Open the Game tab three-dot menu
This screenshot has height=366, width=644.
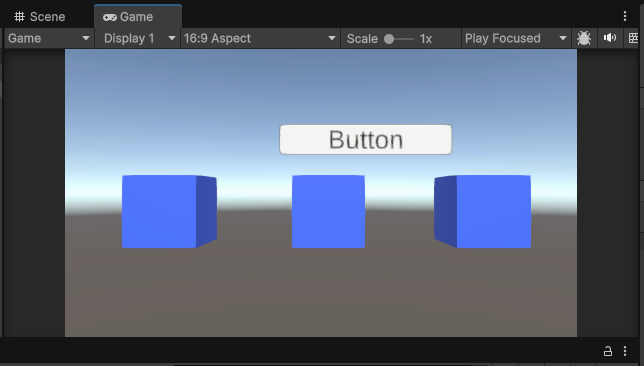point(625,16)
